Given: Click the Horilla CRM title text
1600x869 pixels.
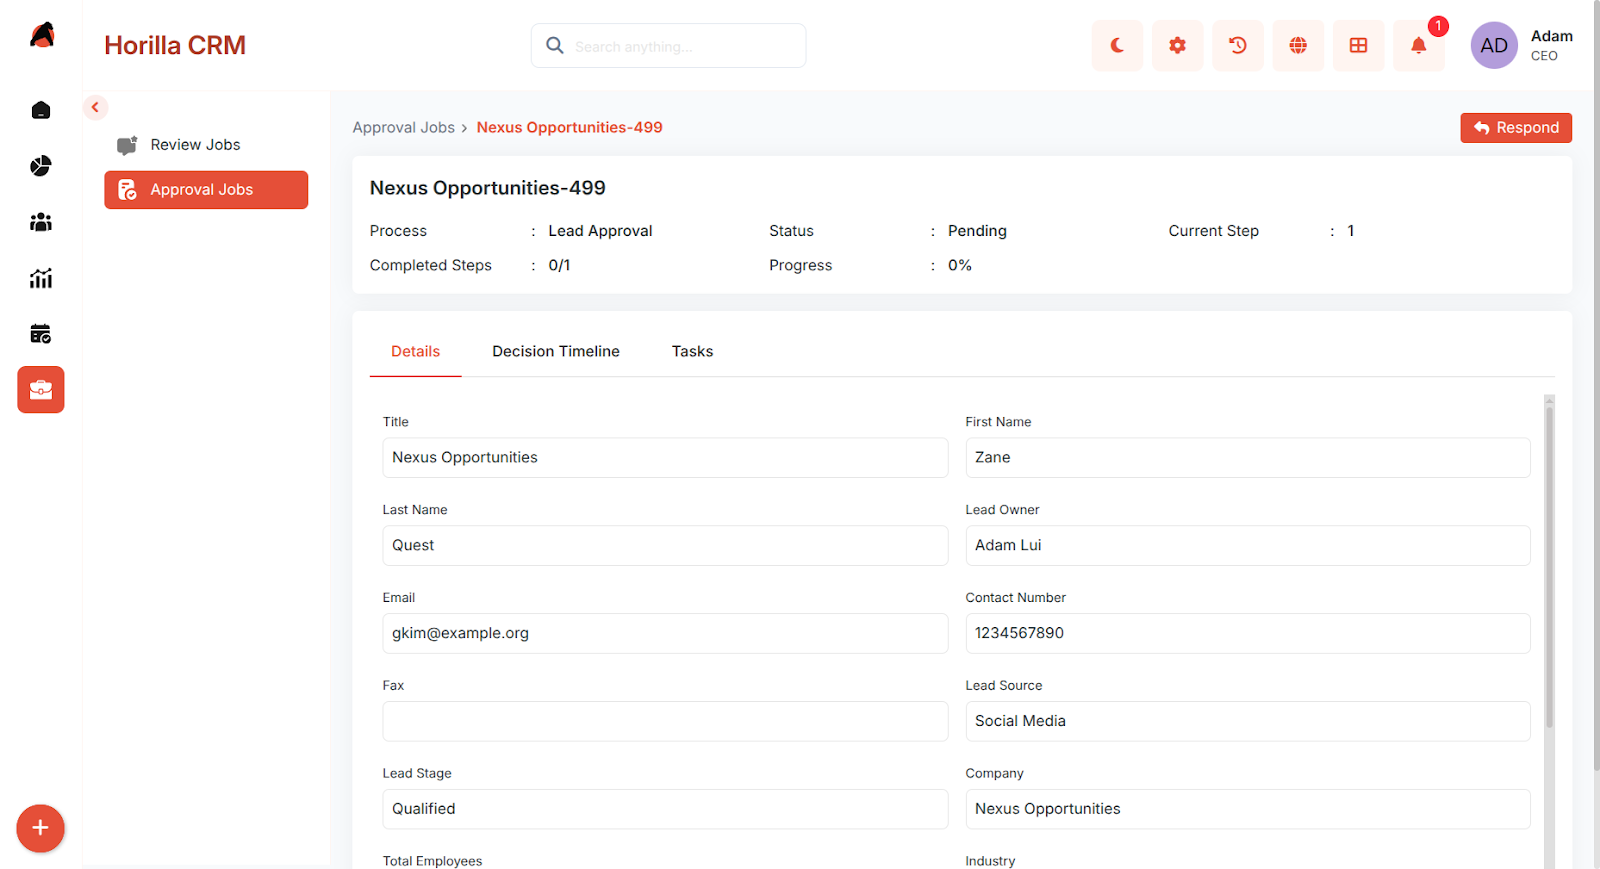Looking at the screenshot, I should pos(175,46).
